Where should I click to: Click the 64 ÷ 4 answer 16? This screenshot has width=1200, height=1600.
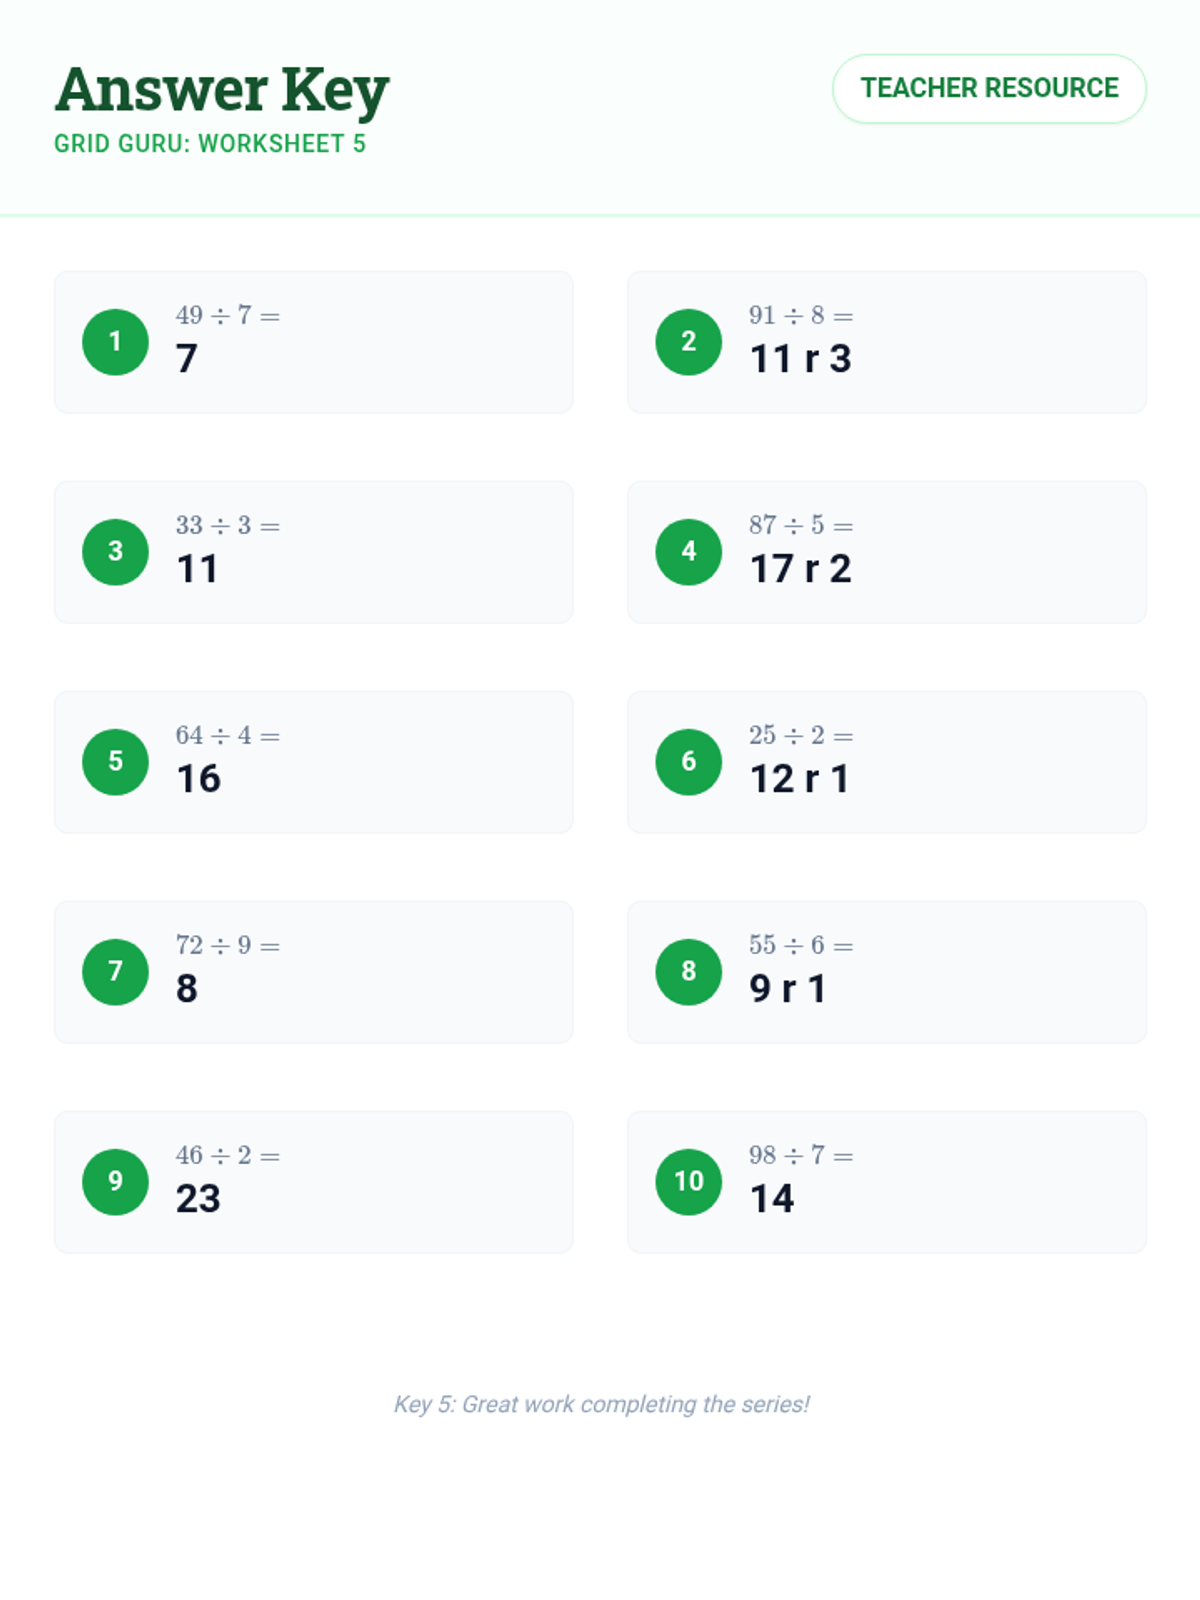(x=198, y=779)
